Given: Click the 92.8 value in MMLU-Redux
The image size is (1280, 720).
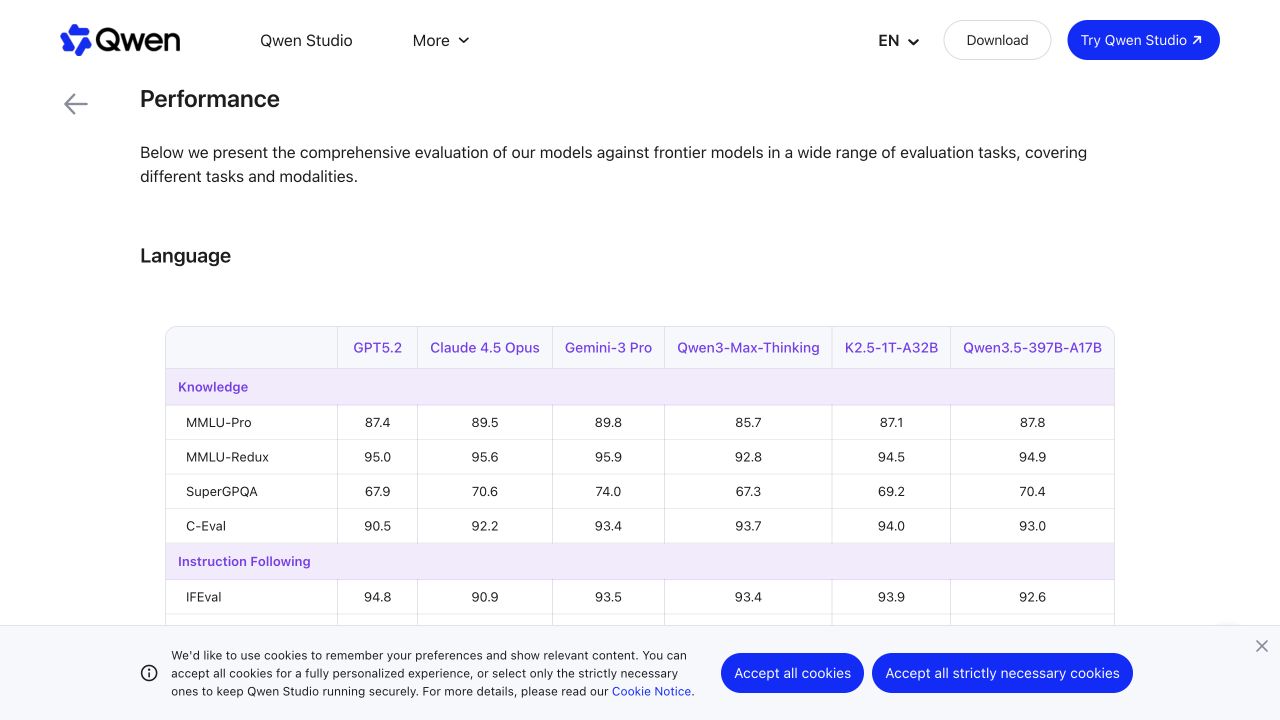Looking at the screenshot, I should point(748,457).
